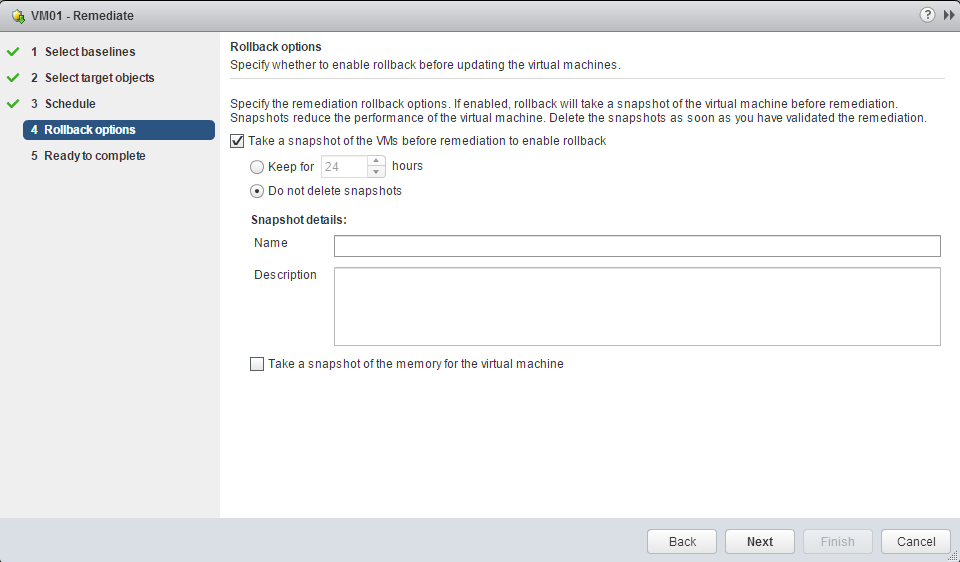The width and height of the screenshot is (960, 562).
Task: Focus the snapshot Description text area
Action: [637, 306]
